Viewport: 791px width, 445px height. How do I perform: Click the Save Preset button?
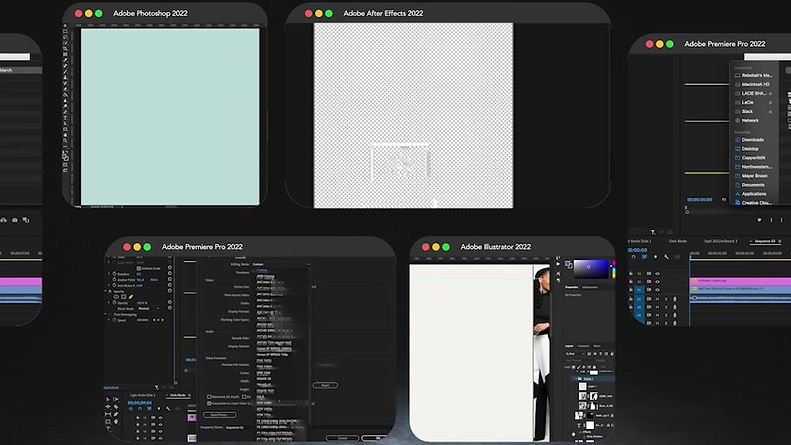tap(219, 415)
